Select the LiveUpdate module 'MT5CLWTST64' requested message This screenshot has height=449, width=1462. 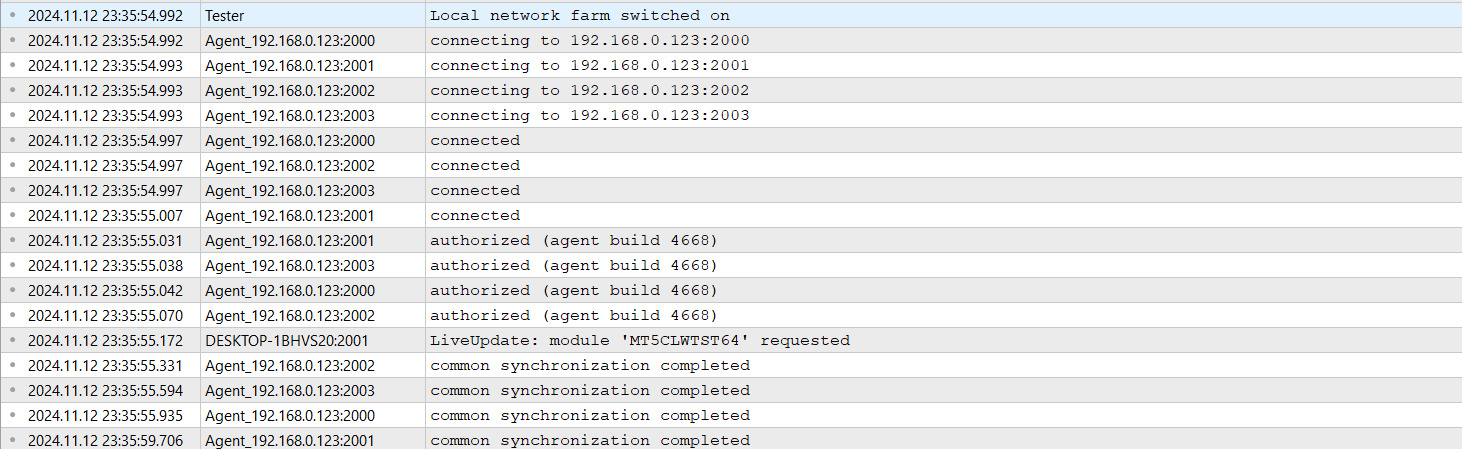coord(640,340)
